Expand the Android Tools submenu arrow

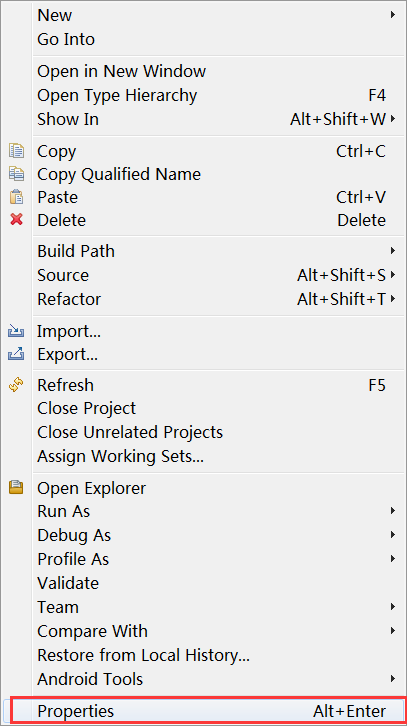[x=392, y=679]
